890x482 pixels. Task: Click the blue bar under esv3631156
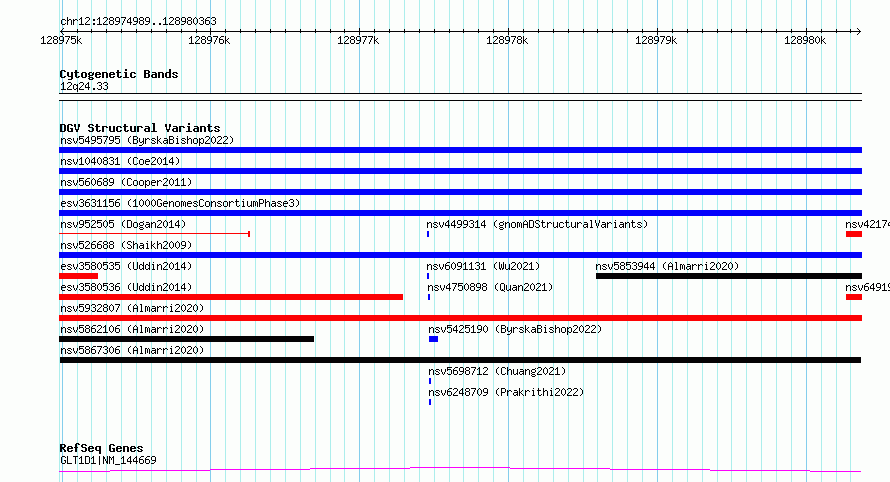coord(460,213)
